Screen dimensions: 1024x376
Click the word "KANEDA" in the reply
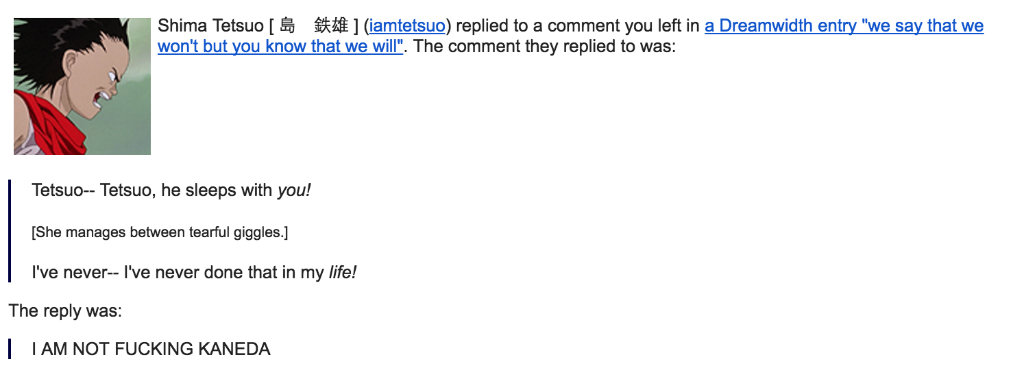coord(234,349)
